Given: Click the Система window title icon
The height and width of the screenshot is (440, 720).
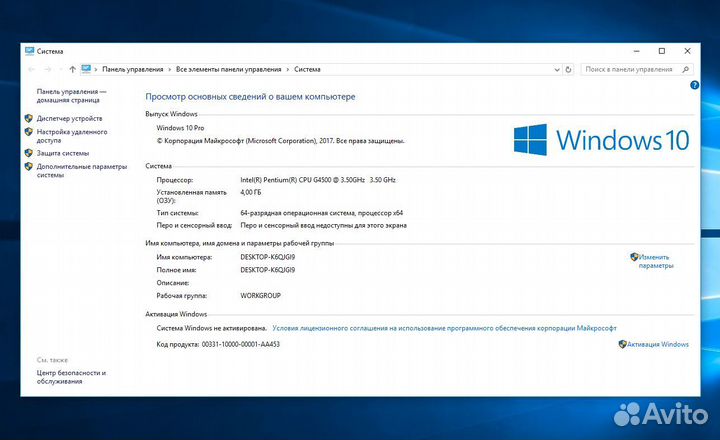Looking at the screenshot, I should (x=30, y=51).
